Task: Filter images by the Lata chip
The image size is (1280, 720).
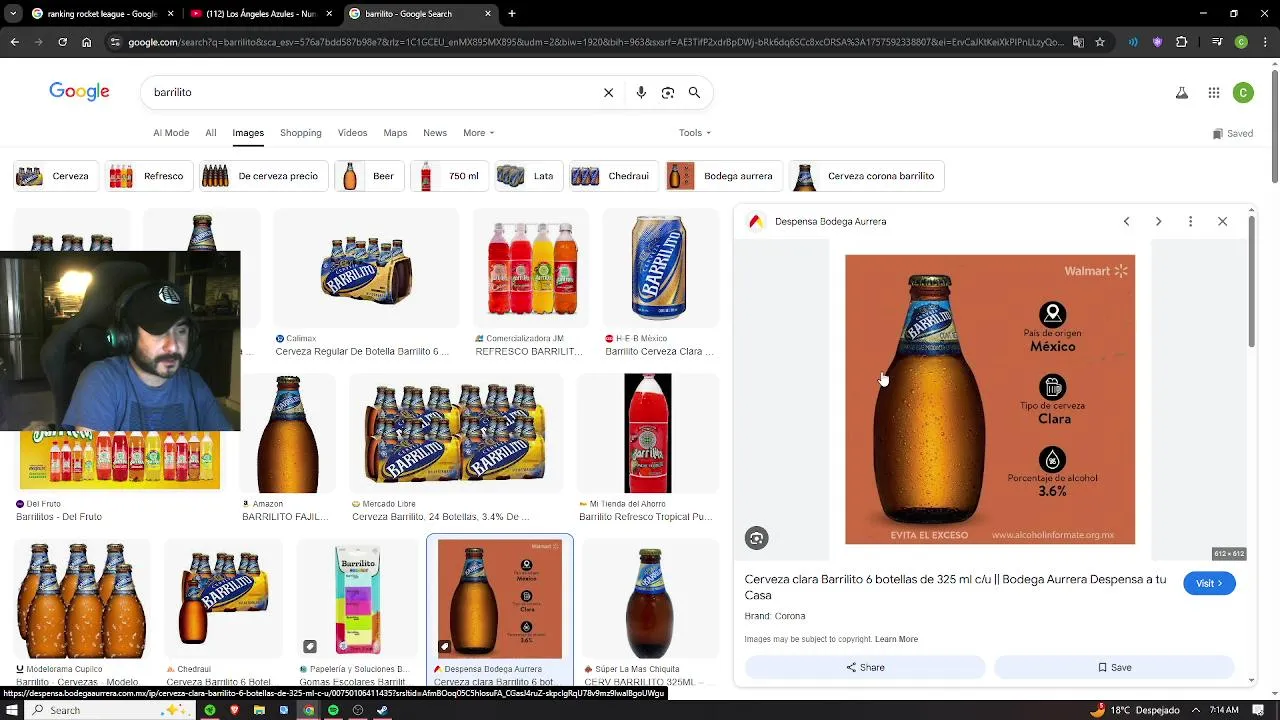Action: [527, 176]
